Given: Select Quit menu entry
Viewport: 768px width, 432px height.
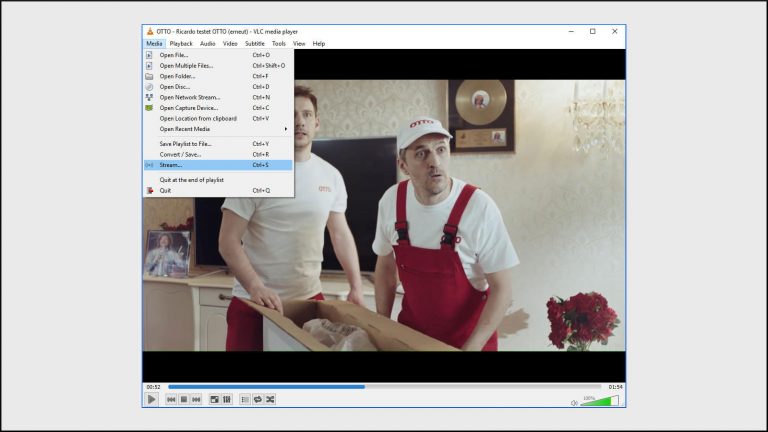Looking at the screenshot, I should pyautogui.click(x=218, y=191).
